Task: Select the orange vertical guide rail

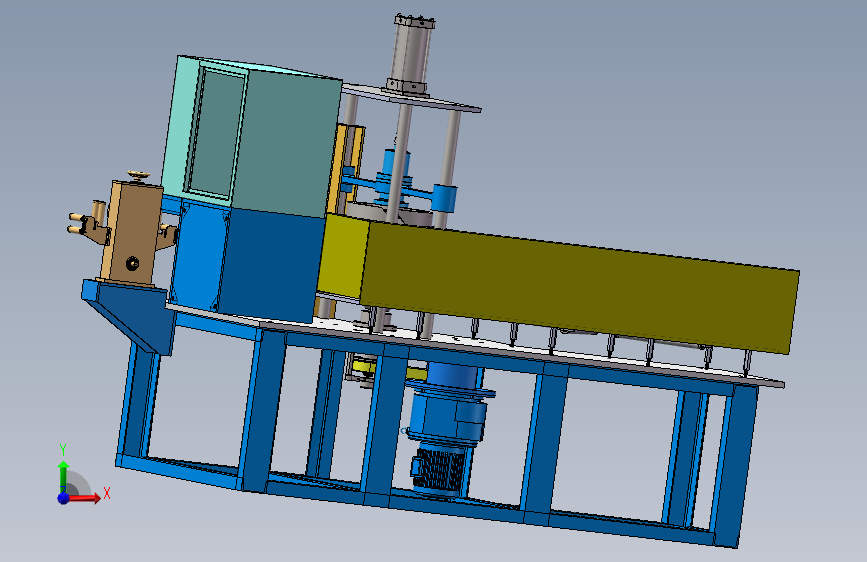Action: pos(347,169)
